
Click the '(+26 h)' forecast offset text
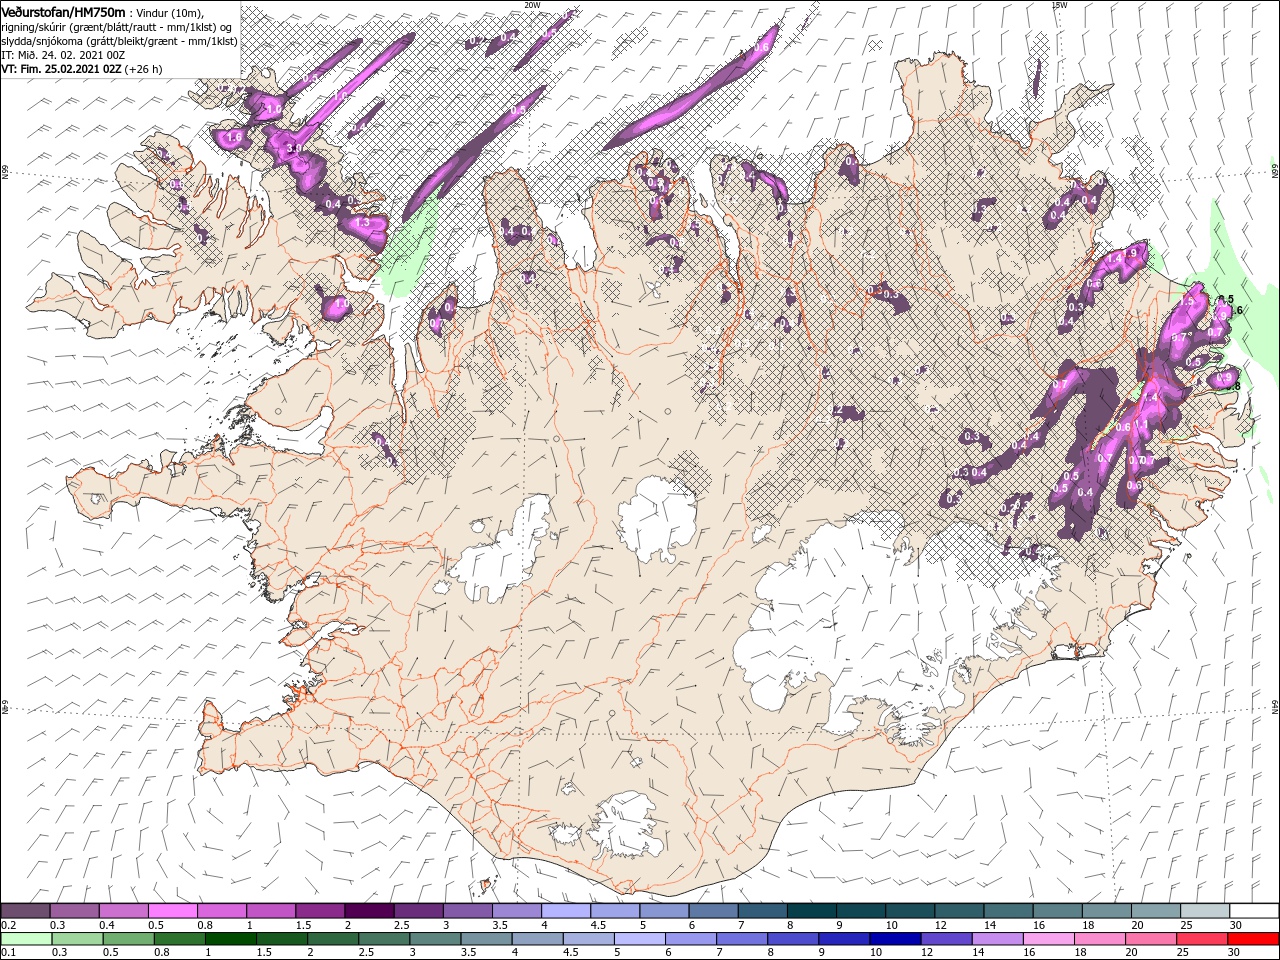pyautogui.click(x=143, y=69)
